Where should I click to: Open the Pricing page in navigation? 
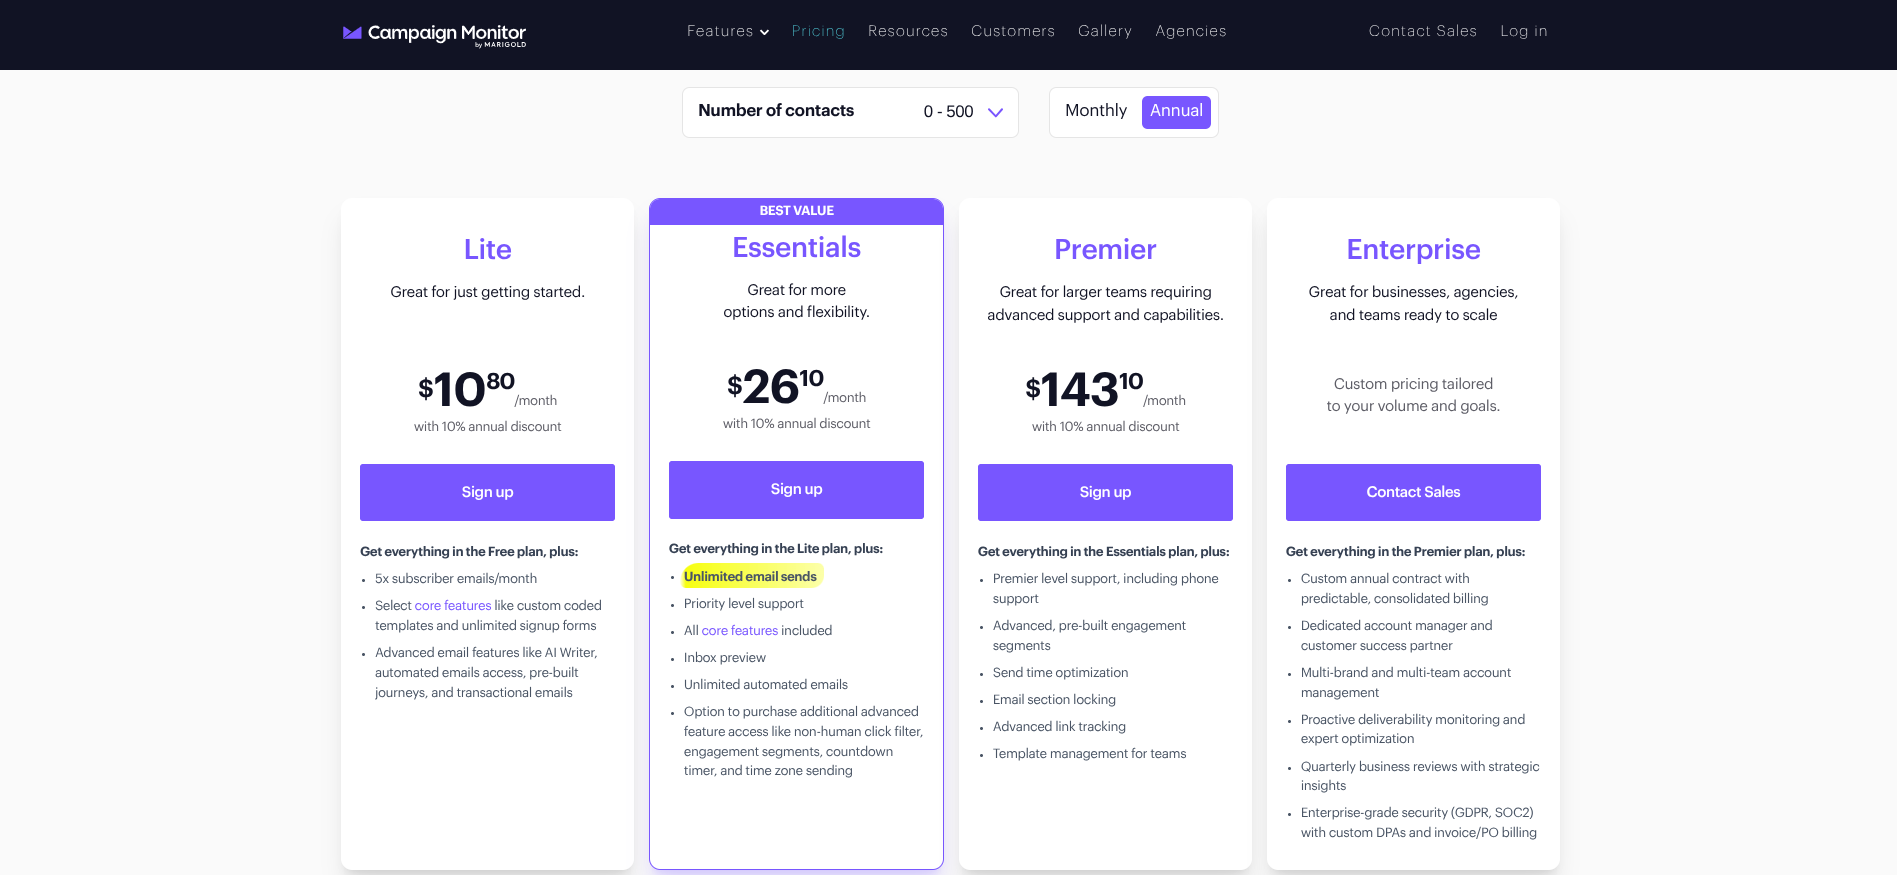[x=817, y=31]
